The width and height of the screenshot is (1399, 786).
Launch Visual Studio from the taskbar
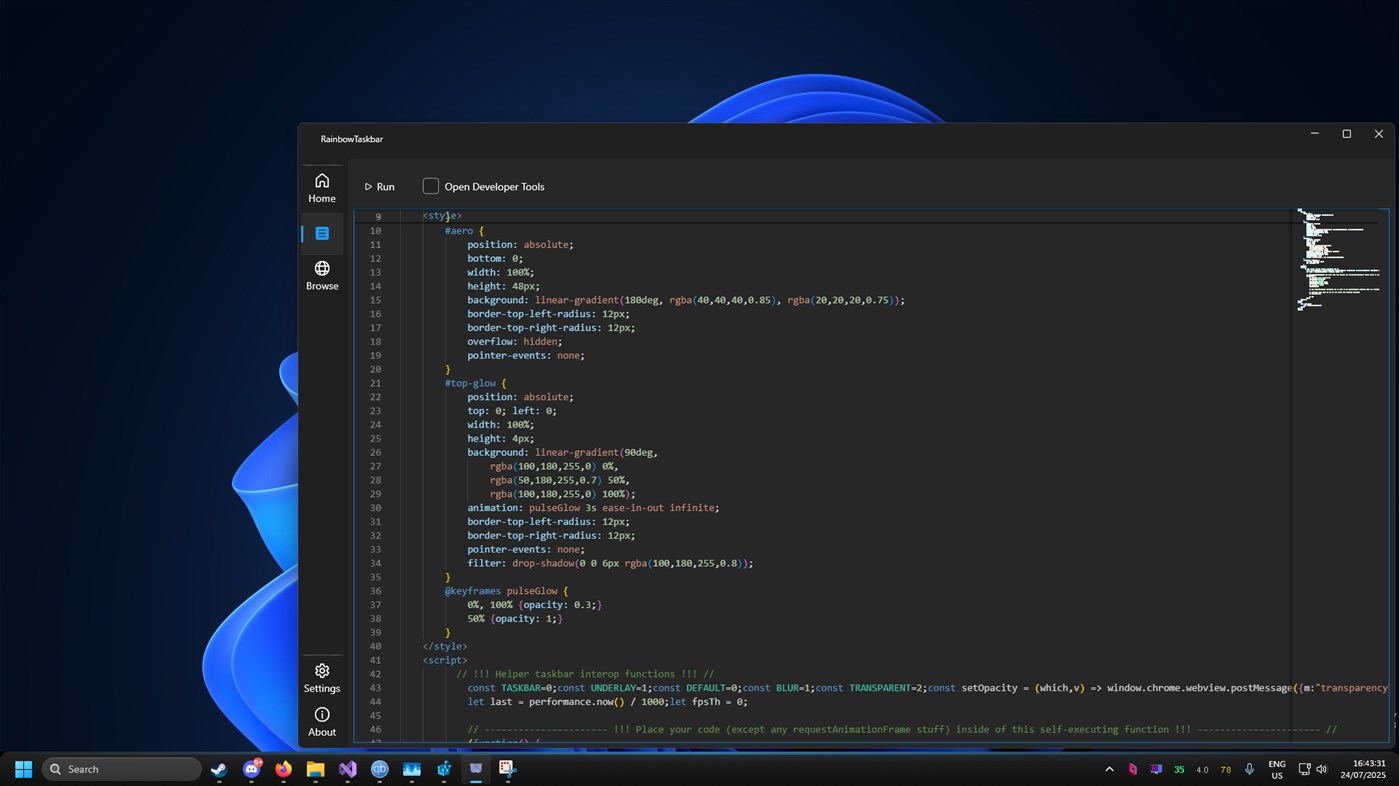348,769
